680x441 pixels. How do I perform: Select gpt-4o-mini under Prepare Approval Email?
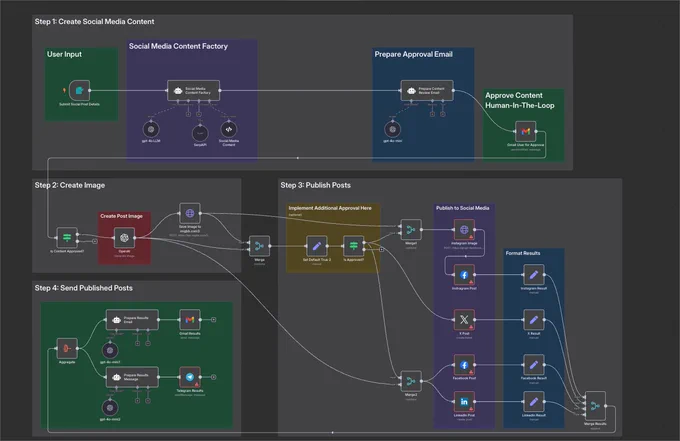[392, 129]
